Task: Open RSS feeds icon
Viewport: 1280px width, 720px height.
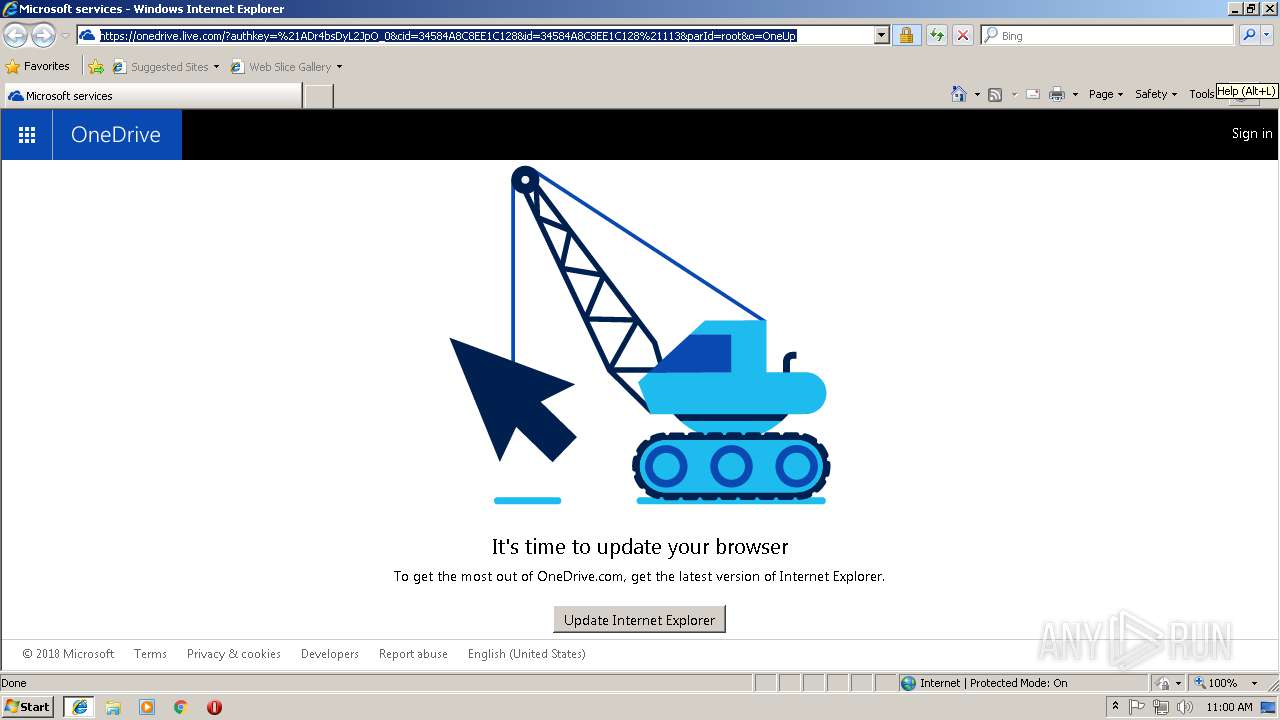Action: [995, 94]
